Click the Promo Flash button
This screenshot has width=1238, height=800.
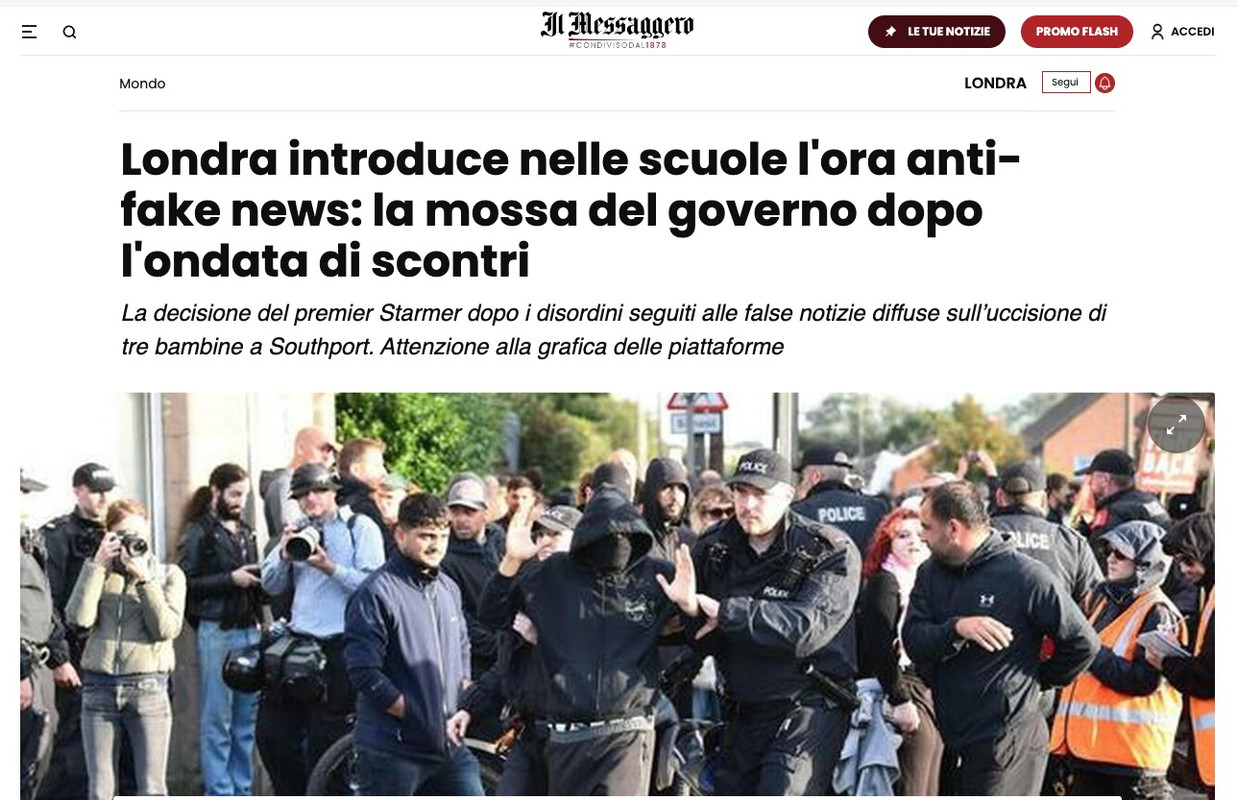(1076, 32)
